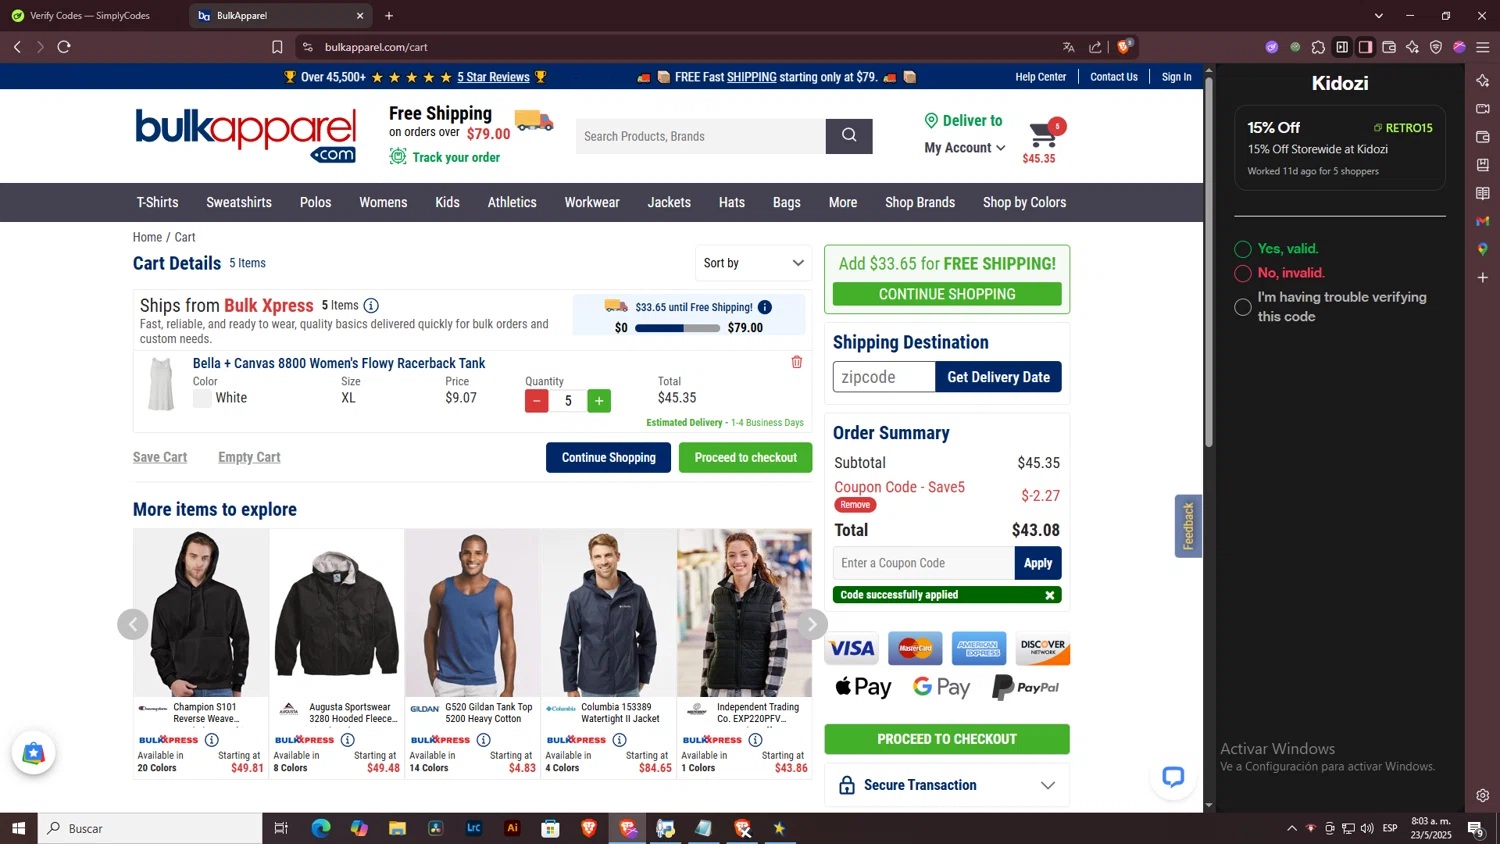Dismiss the Code successfully applied message
Viewport: 1500px width, 844px height.
(x=1050, y=595)
